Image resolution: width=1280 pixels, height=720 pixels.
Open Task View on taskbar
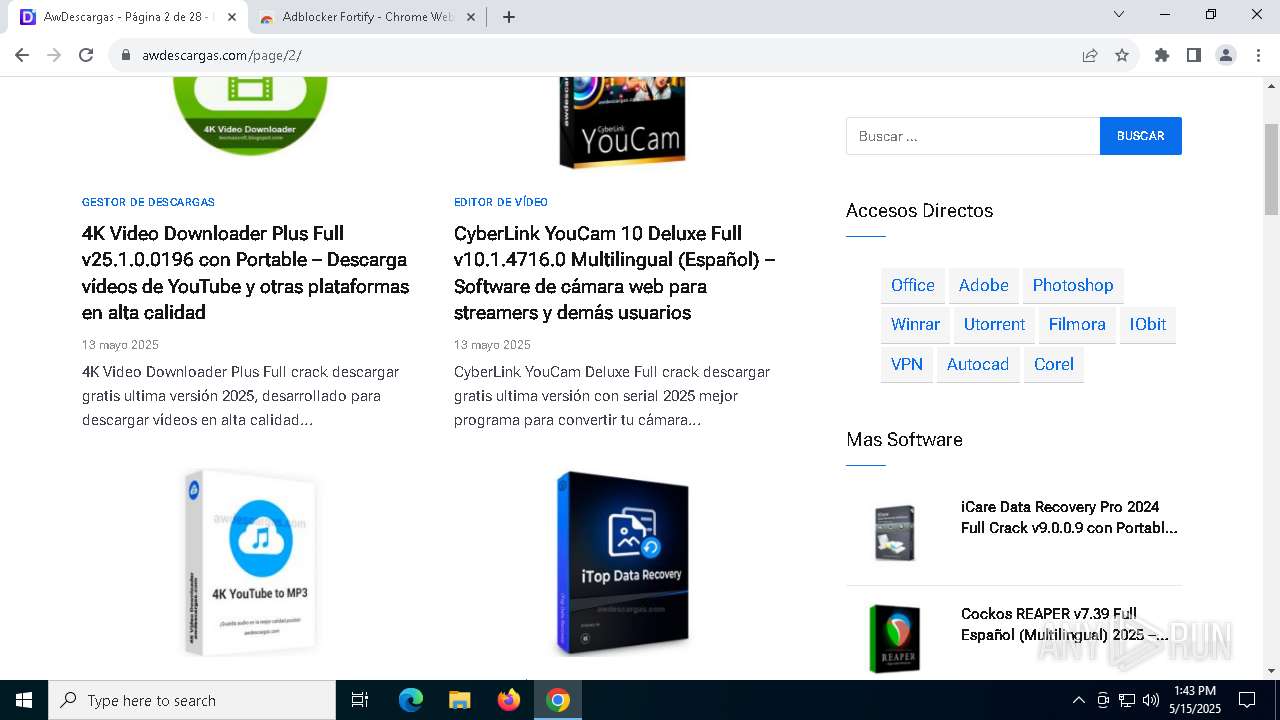click(360, 700)
